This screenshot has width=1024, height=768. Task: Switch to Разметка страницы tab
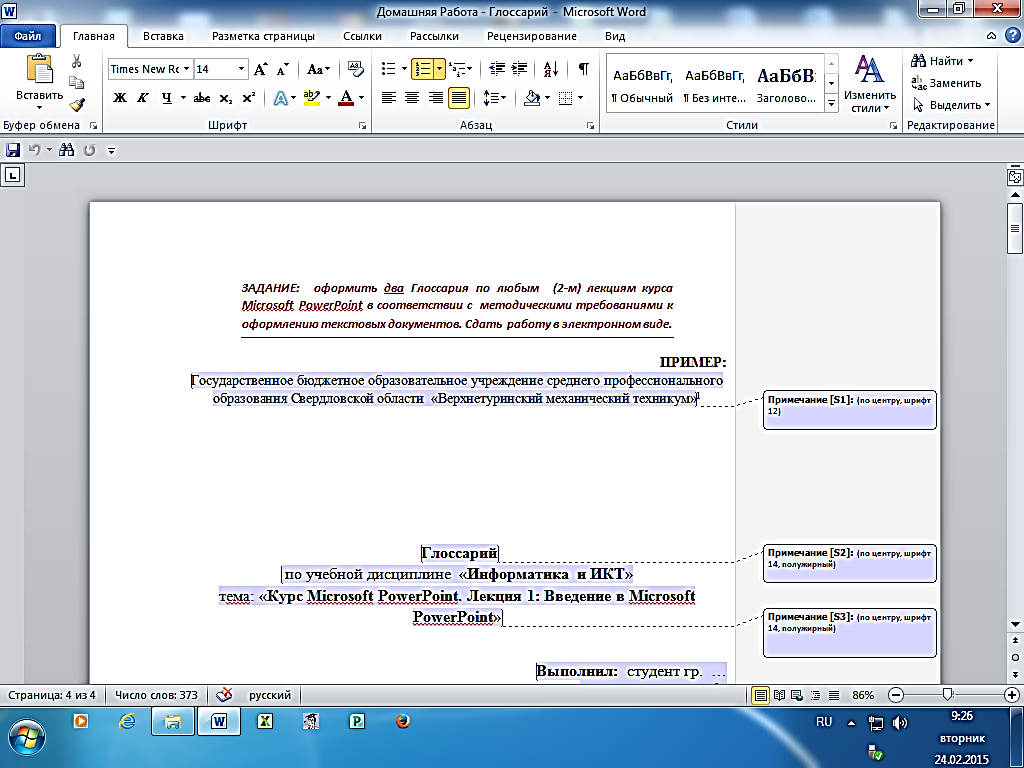click(x=263, y=36)
